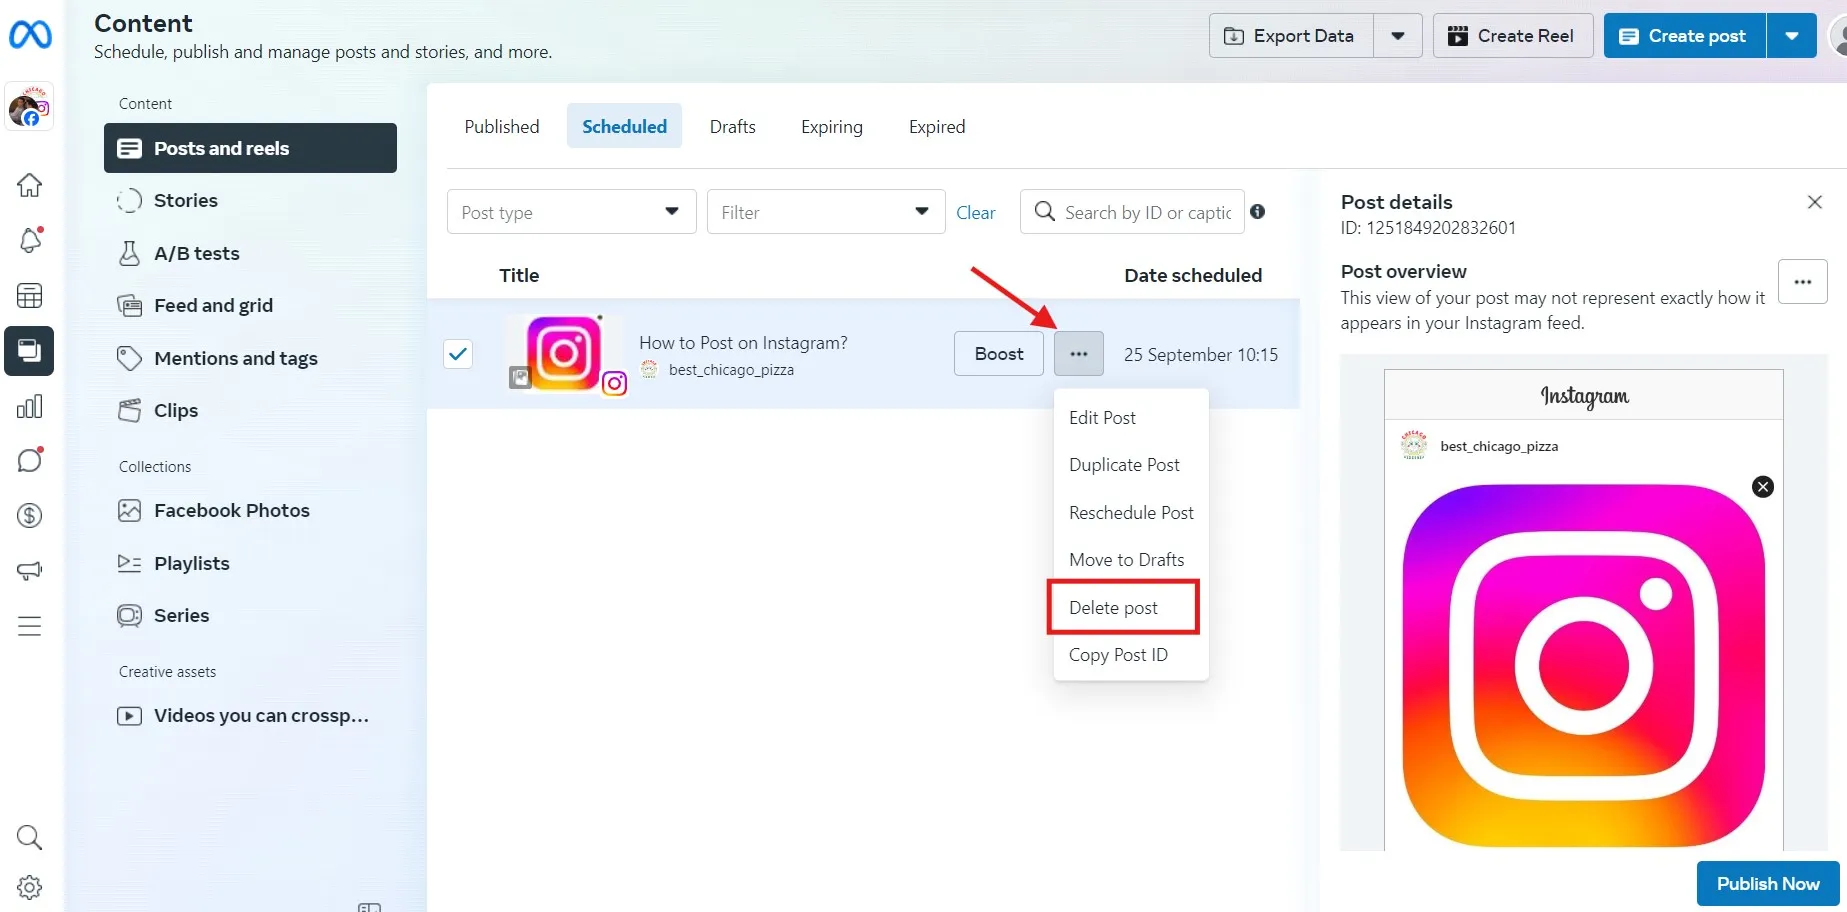
Task: Click the 25 September 10:15 date
Action: 1201,355
